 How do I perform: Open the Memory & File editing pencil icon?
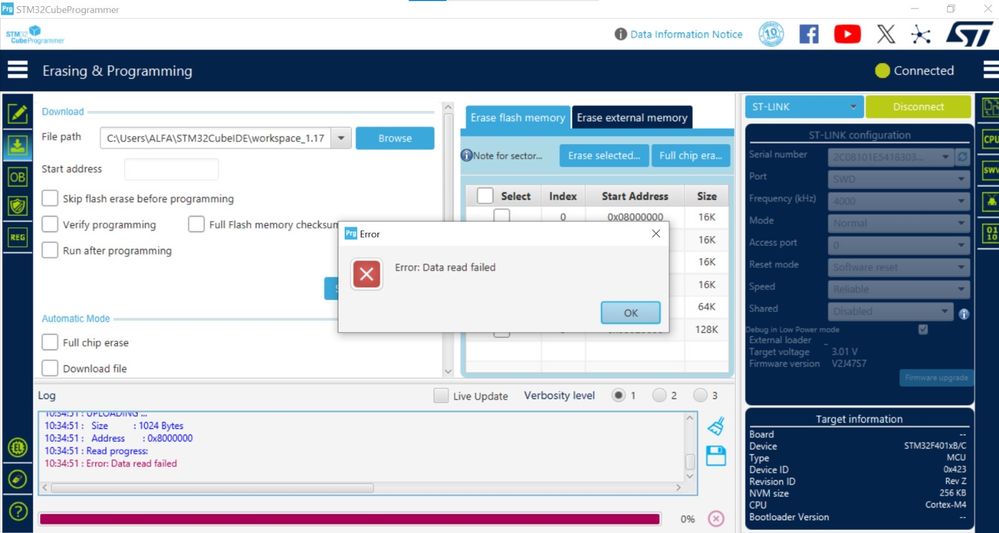point(17,114)
